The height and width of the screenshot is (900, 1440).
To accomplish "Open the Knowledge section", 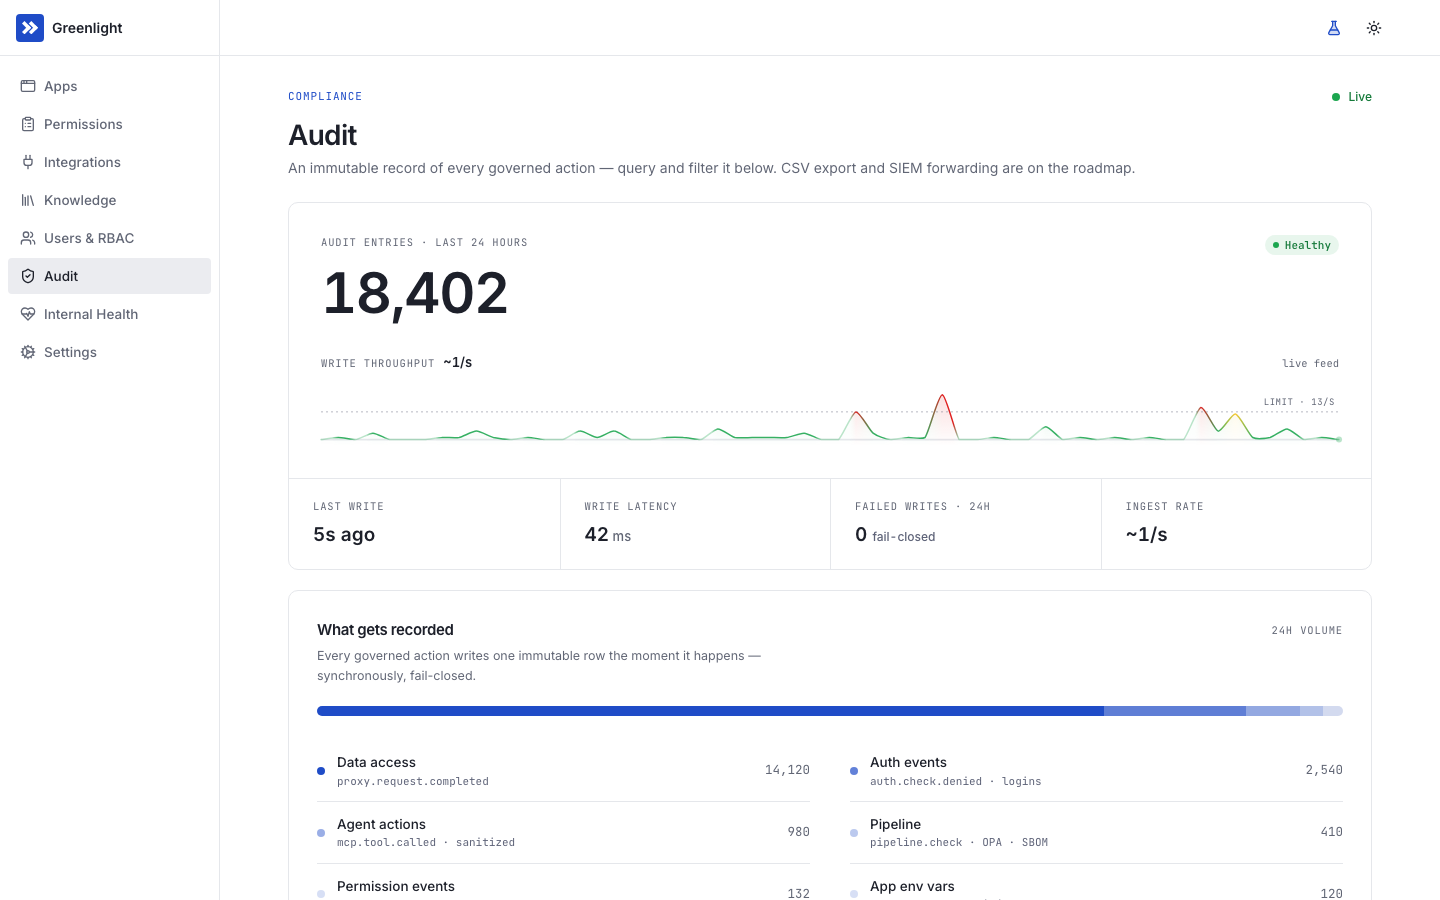I will pos(109,200).
